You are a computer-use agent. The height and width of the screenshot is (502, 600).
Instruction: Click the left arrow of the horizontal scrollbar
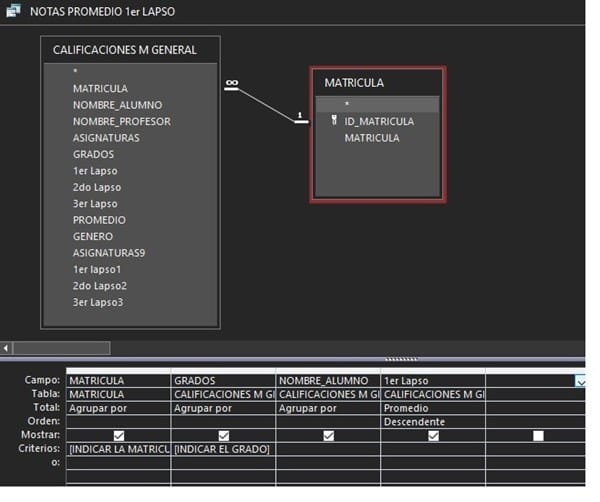pos(6,348)
